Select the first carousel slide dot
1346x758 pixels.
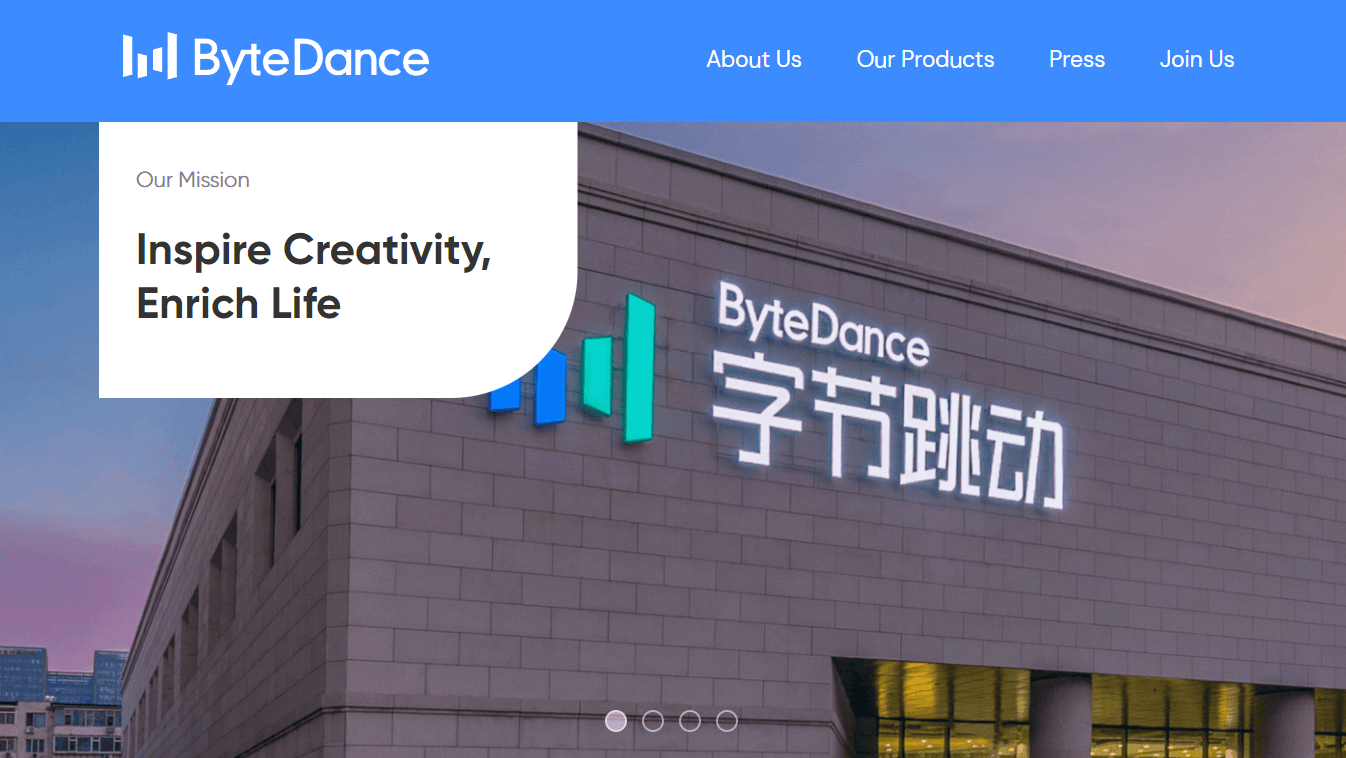(x=616, y=721)
